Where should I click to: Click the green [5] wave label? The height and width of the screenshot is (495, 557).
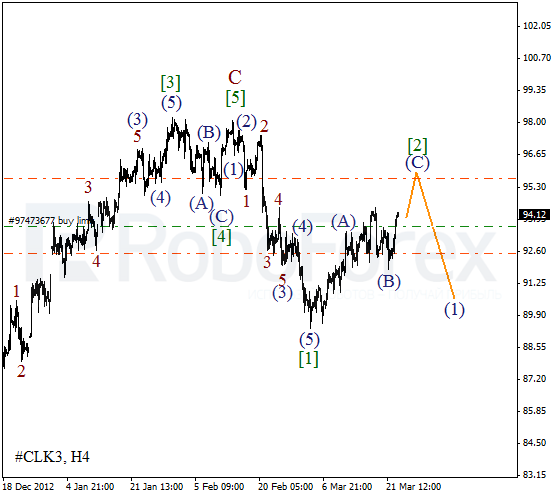coord(236,98)
